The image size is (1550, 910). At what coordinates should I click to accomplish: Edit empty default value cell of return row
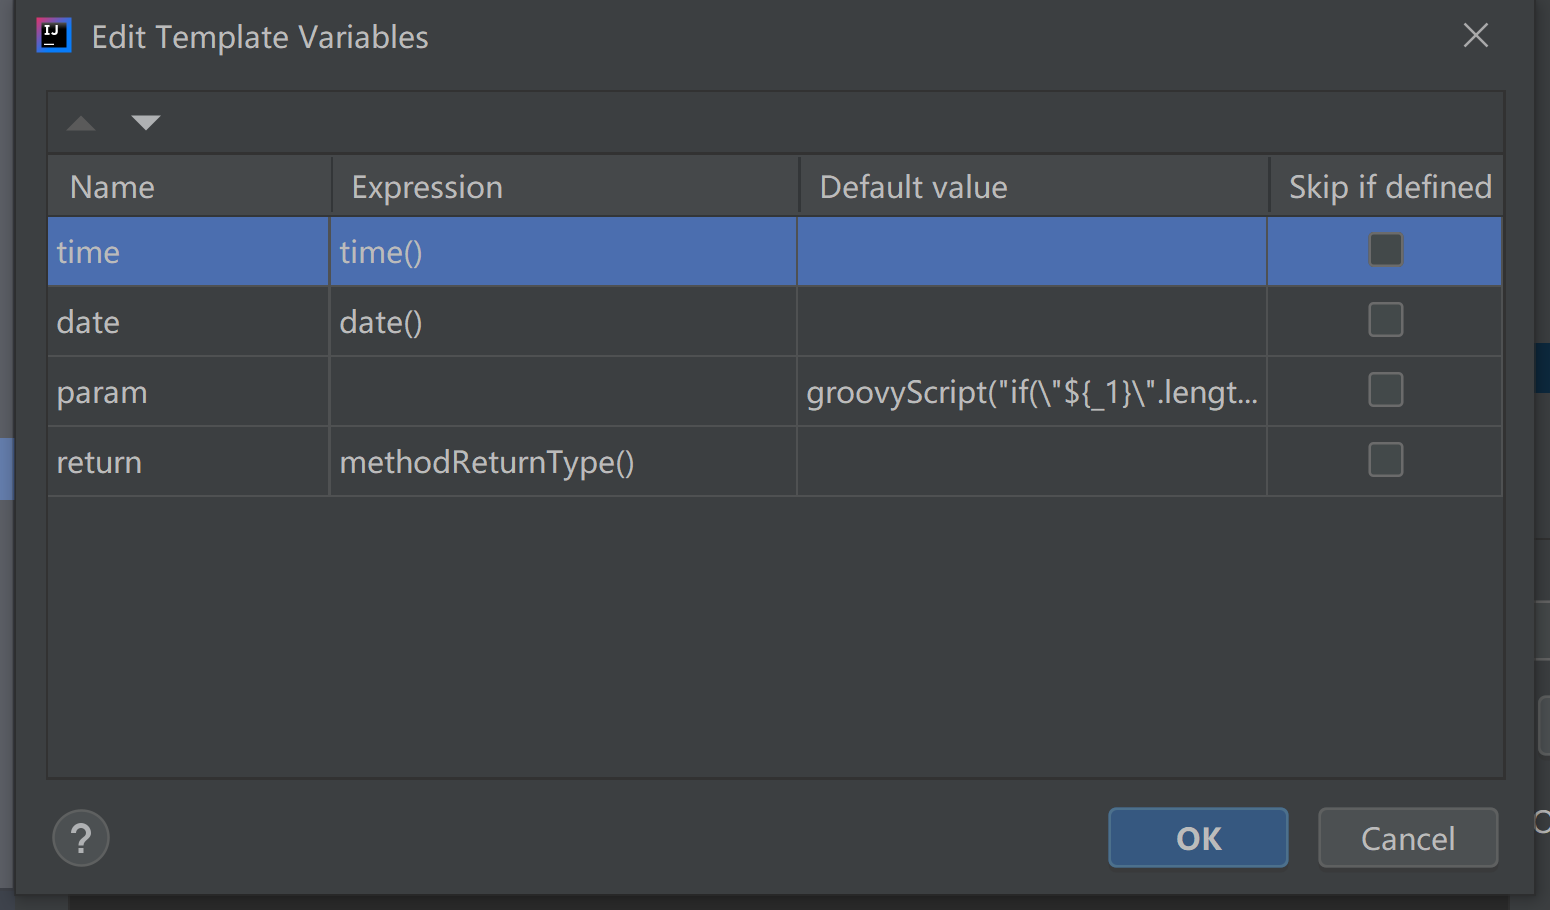1032,462
